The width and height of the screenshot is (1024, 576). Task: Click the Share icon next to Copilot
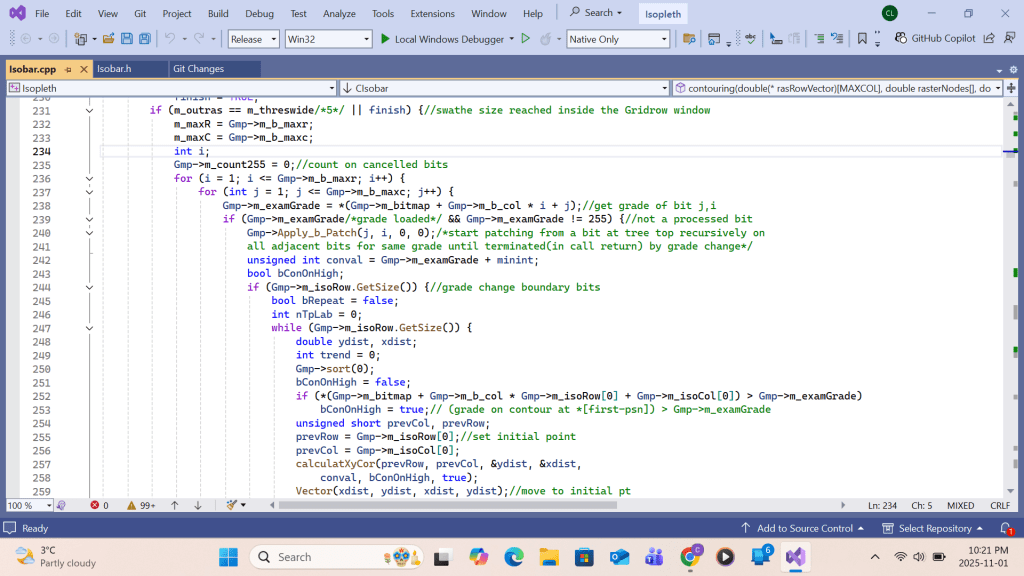point(988,39)
